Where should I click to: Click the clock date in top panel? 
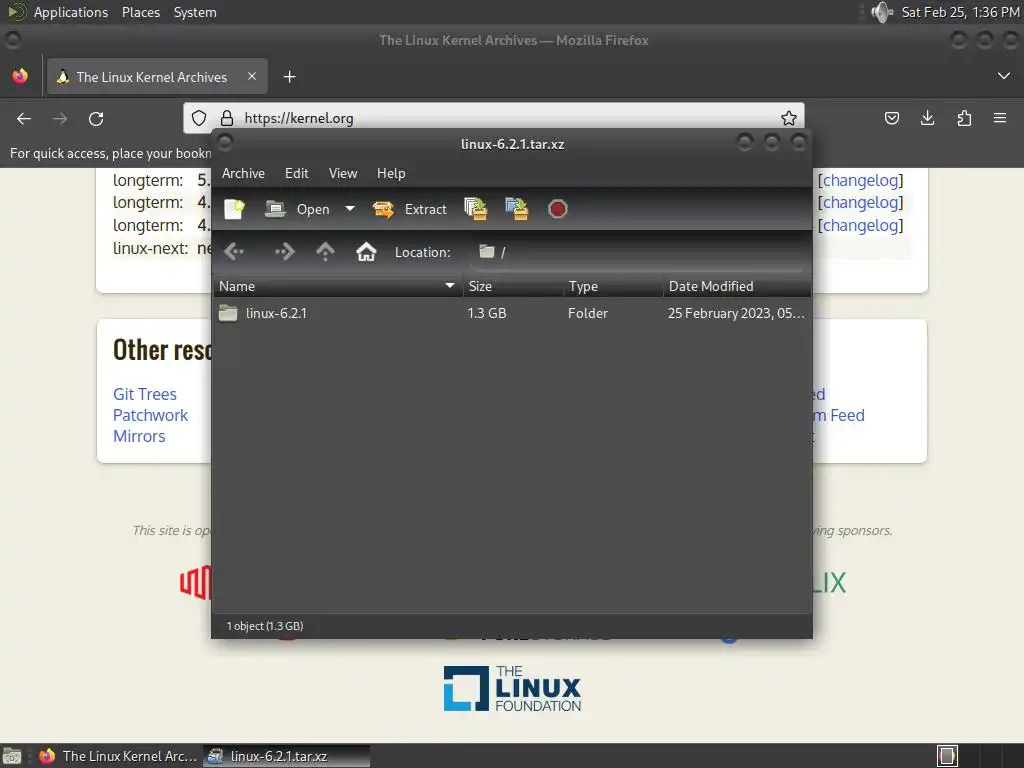(960, 12)
